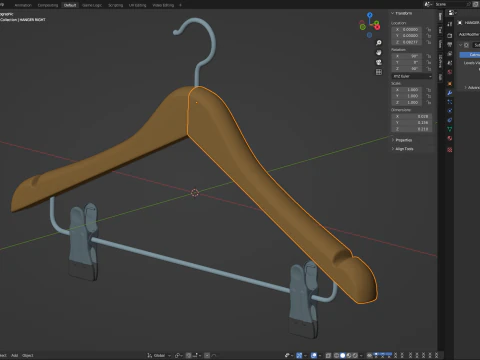Viewport: 480px width, 360px height.
Task: Open the Render properties tab
Action: click(450, 35)
